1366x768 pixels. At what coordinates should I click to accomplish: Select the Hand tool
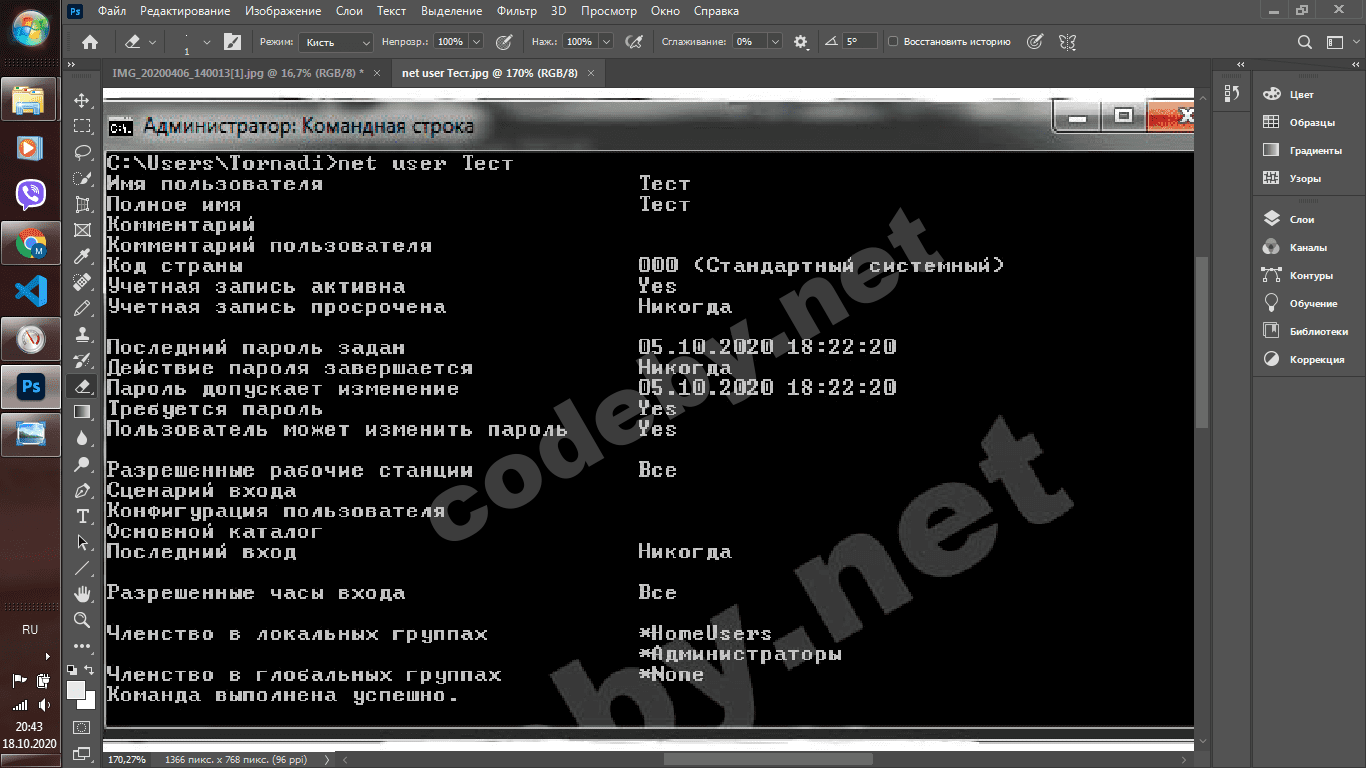point(83,594)
